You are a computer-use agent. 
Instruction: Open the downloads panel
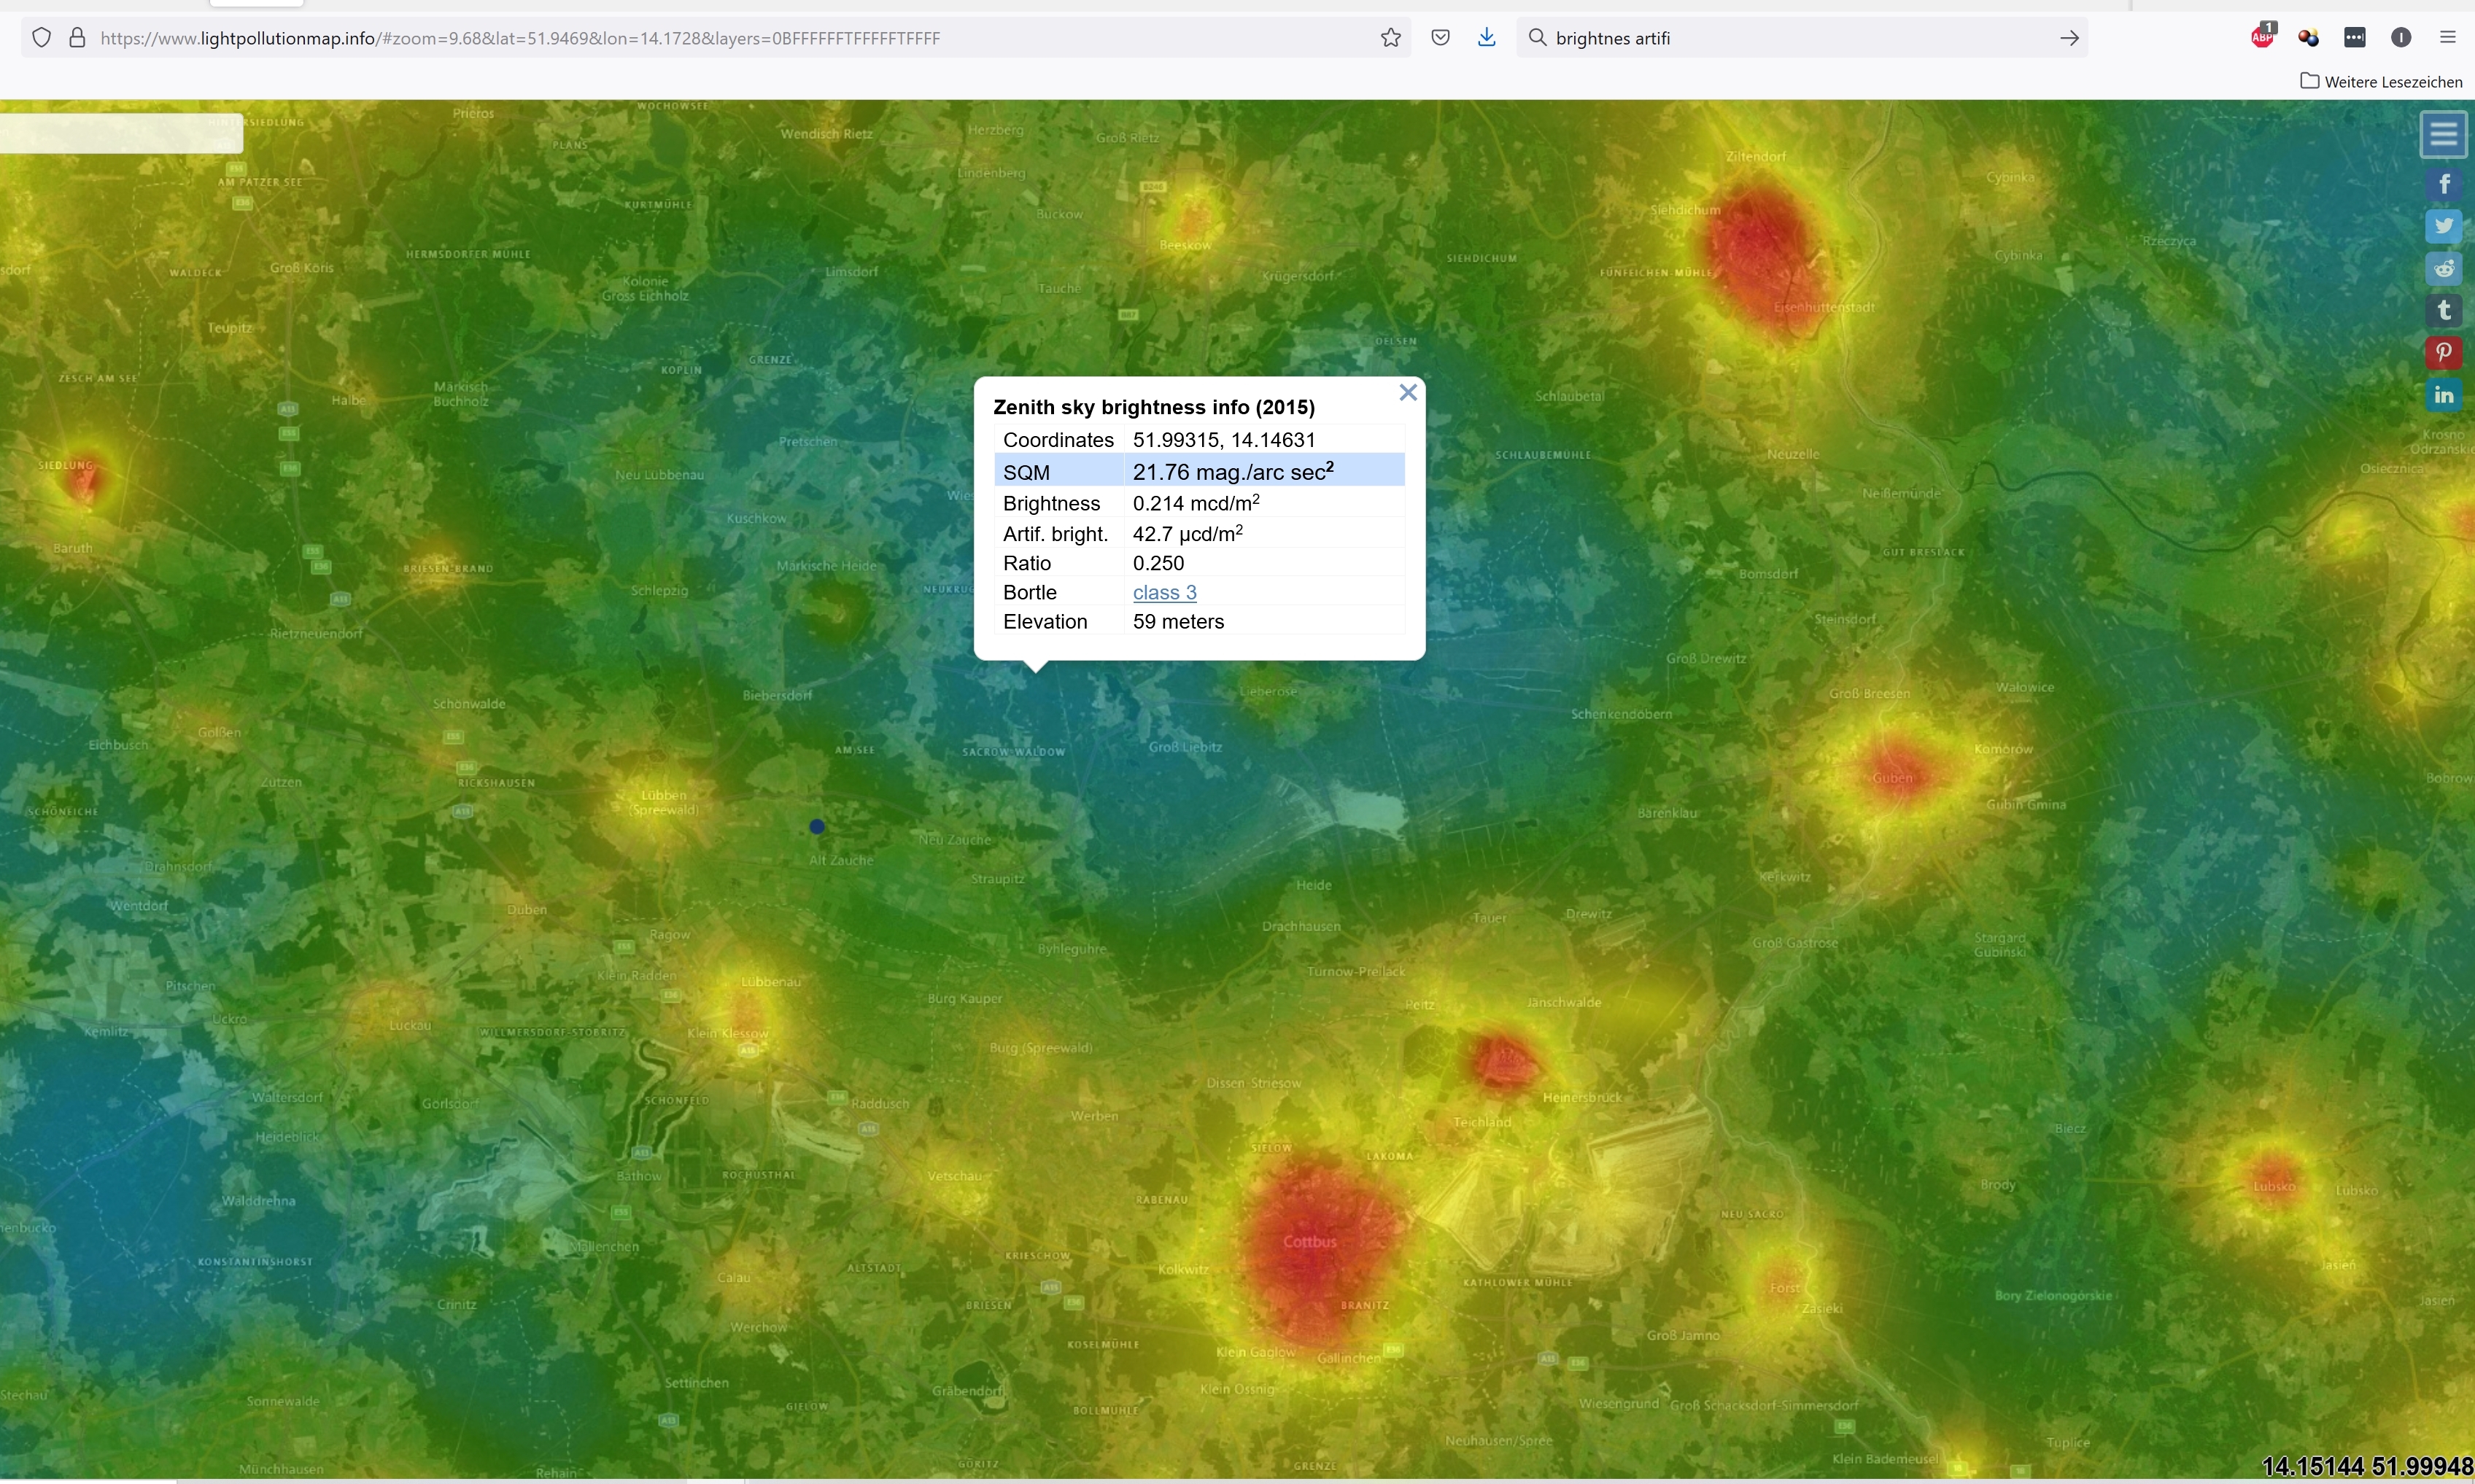pos(1486,38)
